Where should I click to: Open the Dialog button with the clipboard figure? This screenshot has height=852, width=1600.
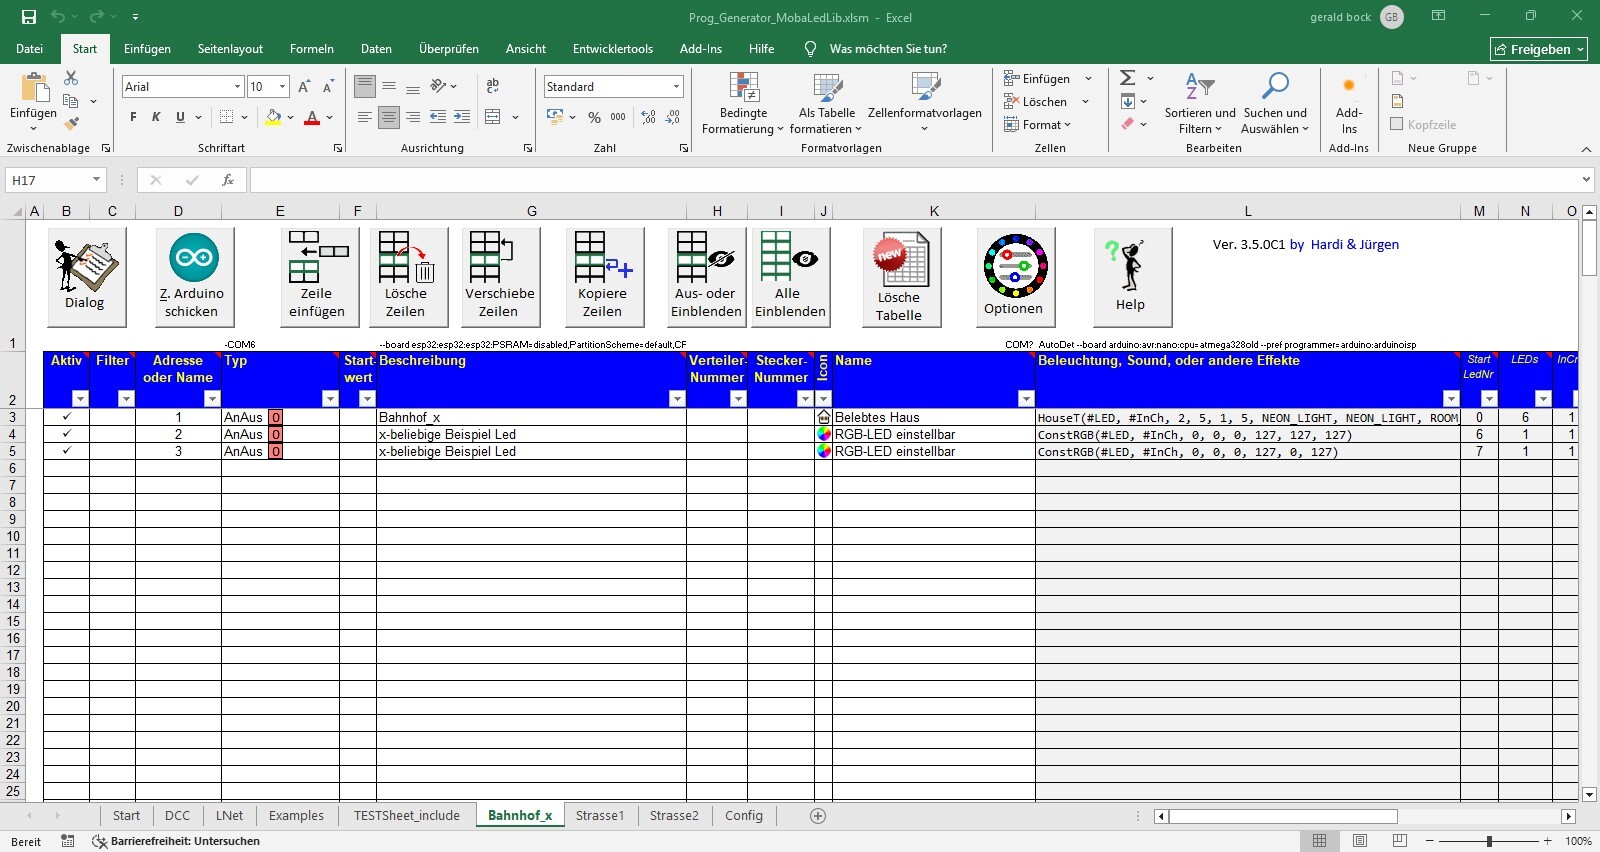tap(86, 276)
